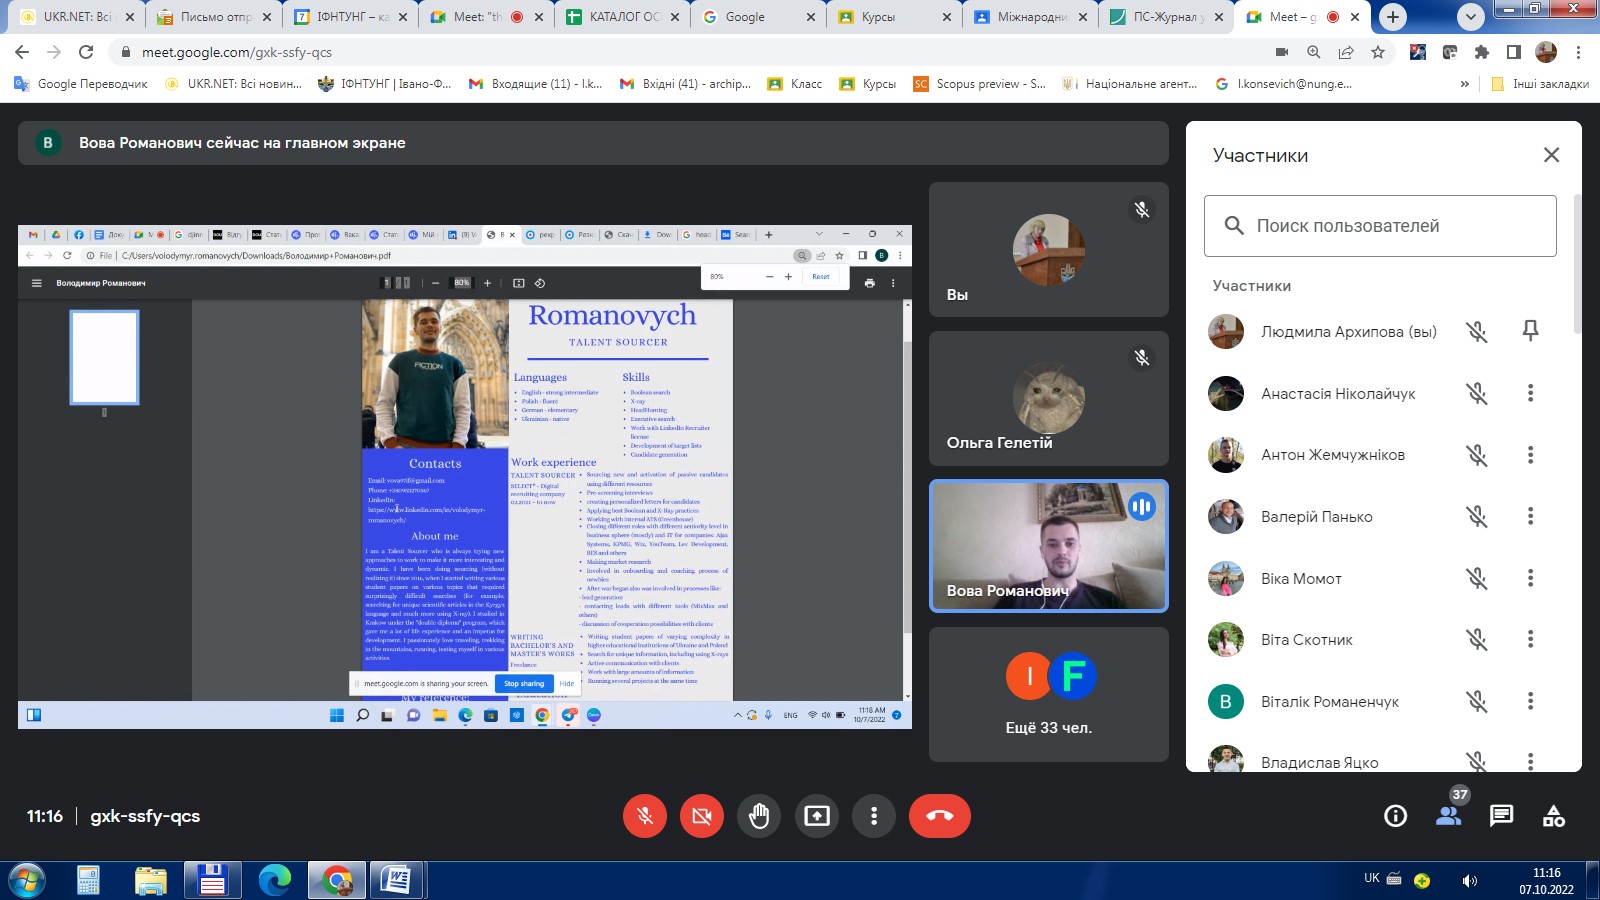The image size is (1600, 900).
Task: Click the Ещё 33 чел. tile
Action: [1048, 694]
